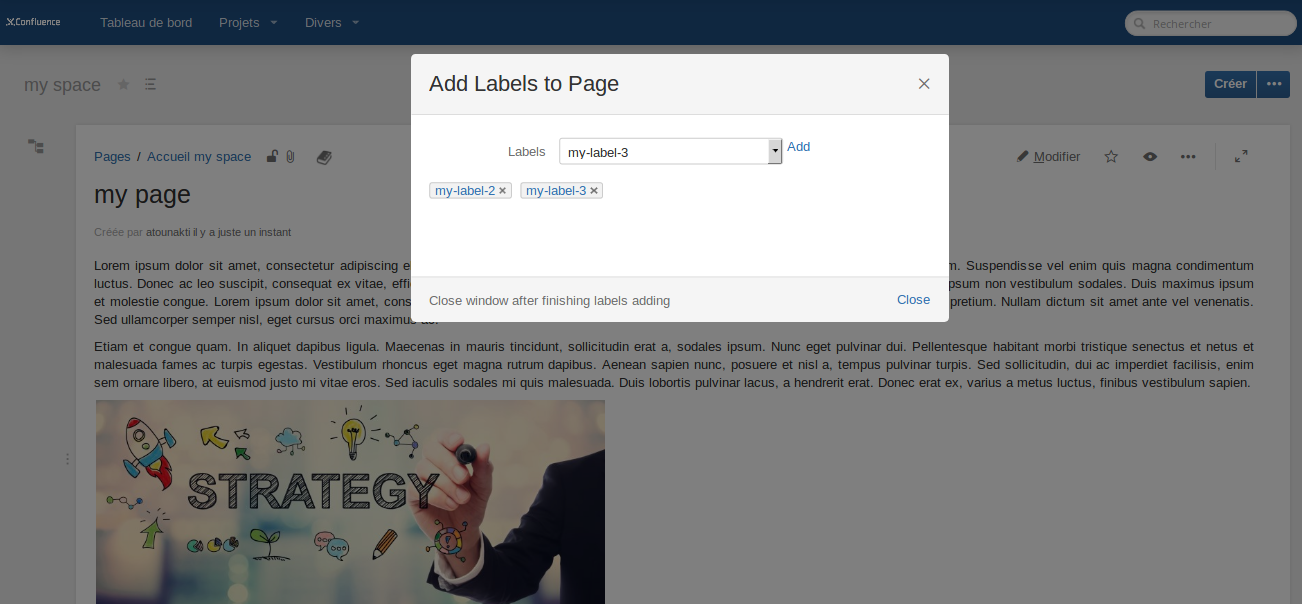1302x604 pixels.
Task: Remove the my-label-3 label
Action: pos(594,191)
